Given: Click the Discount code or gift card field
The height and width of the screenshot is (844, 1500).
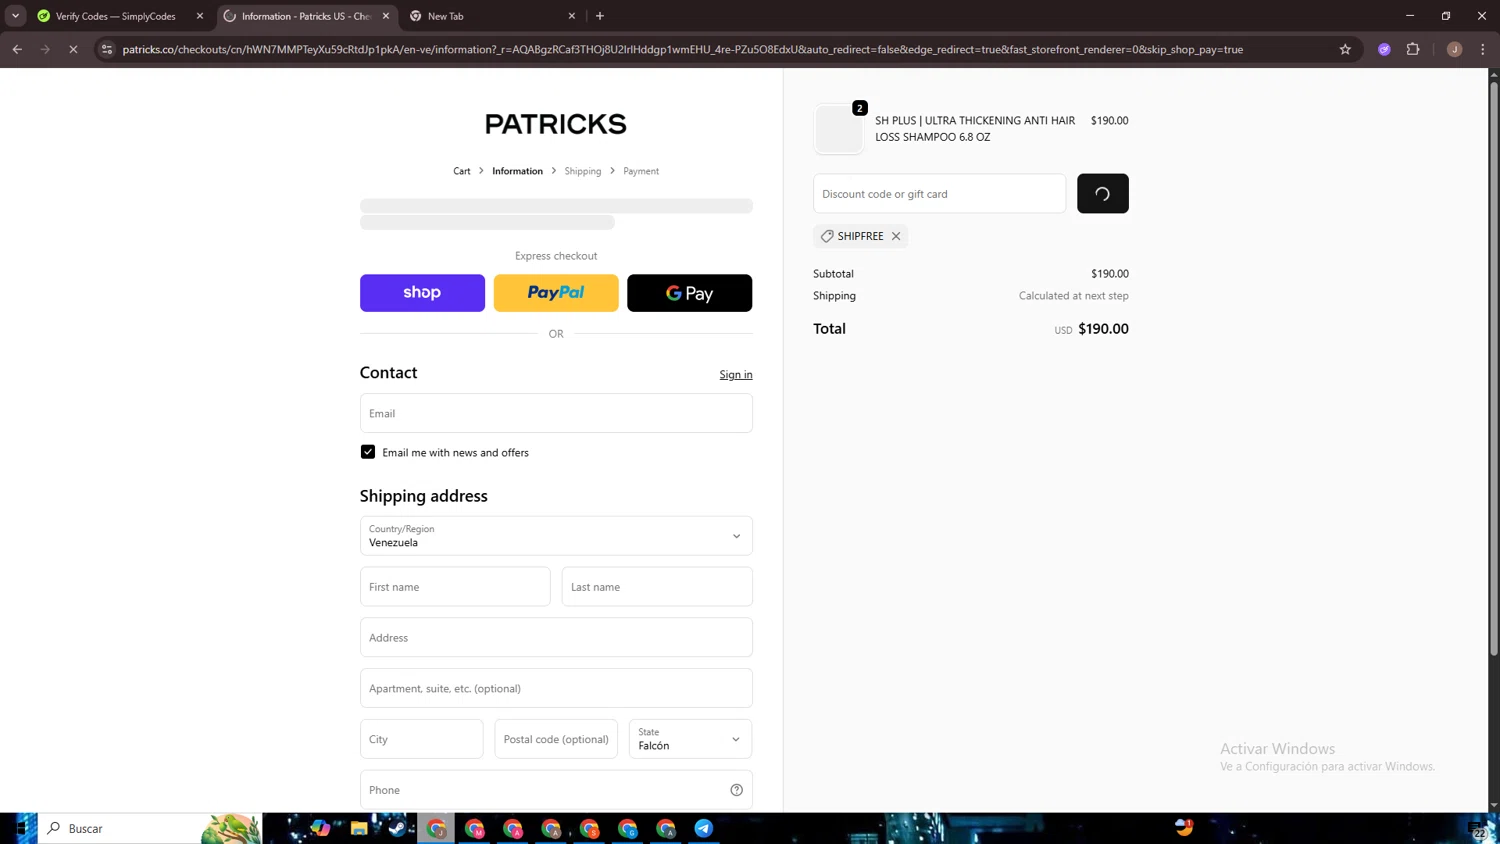Looking at the screenshot, I should coord(939,194).
